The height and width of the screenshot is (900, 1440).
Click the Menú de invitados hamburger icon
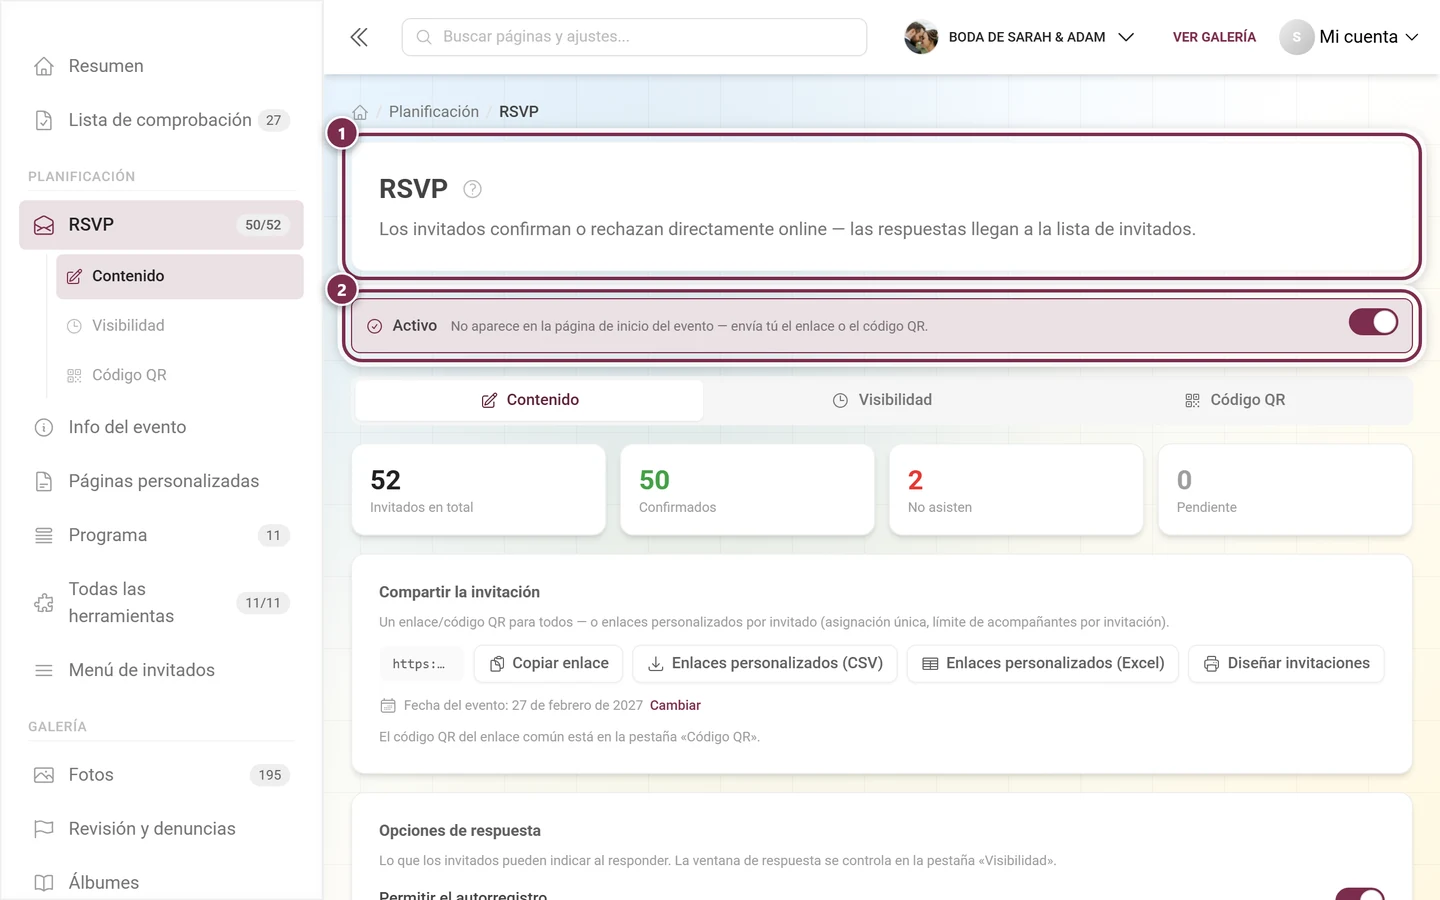pos(44,670)
